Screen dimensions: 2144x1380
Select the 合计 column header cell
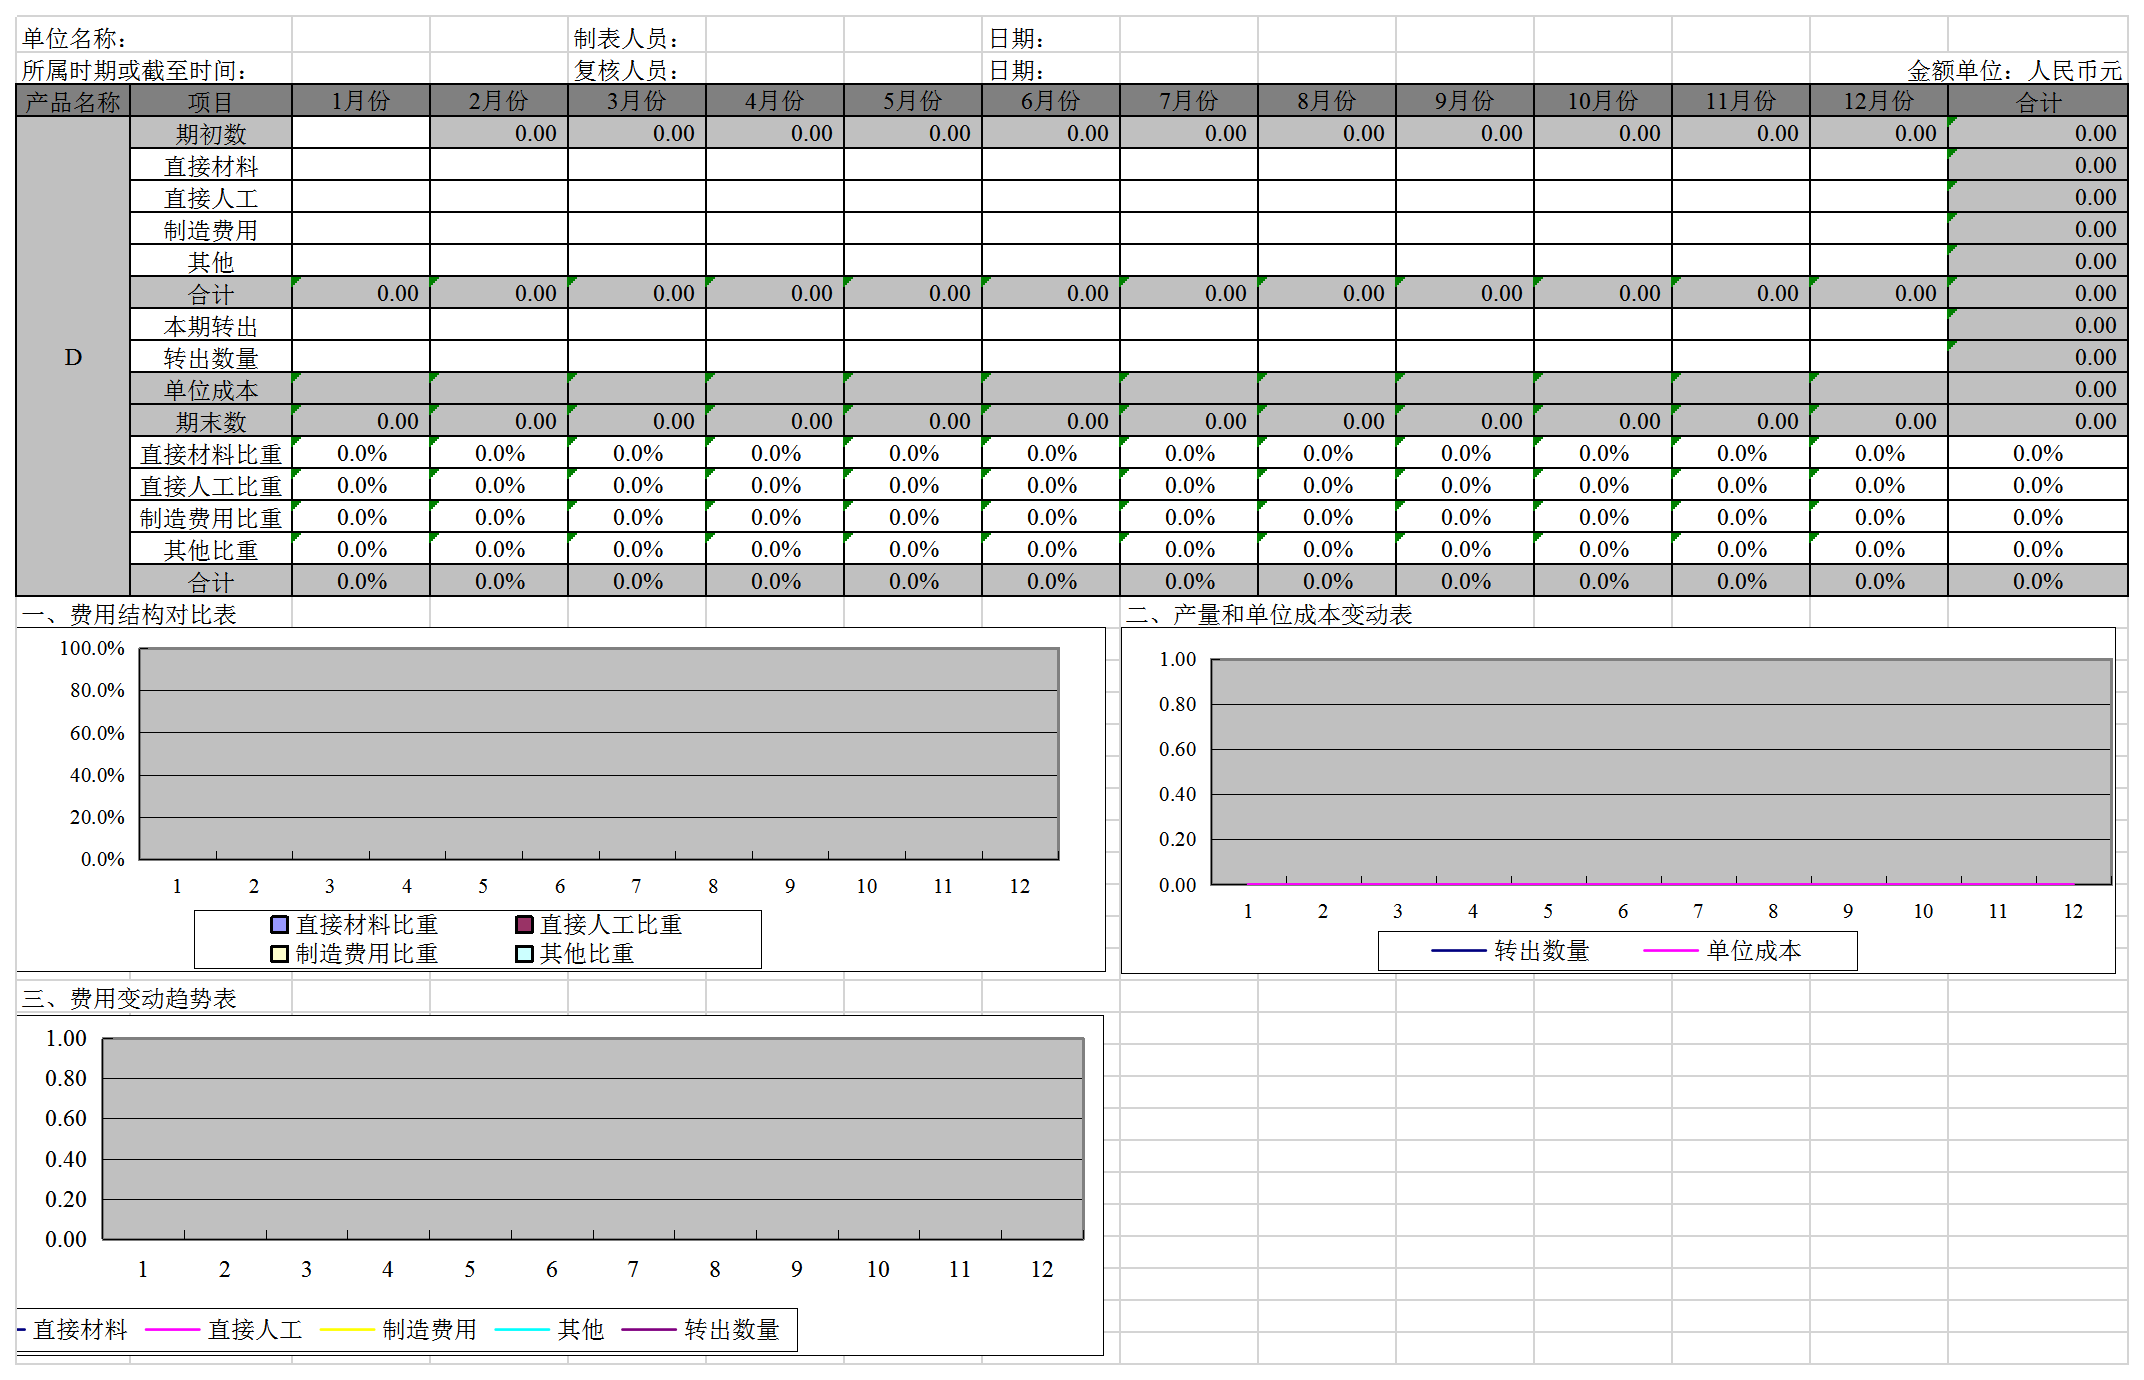[x=2037, y=102]
